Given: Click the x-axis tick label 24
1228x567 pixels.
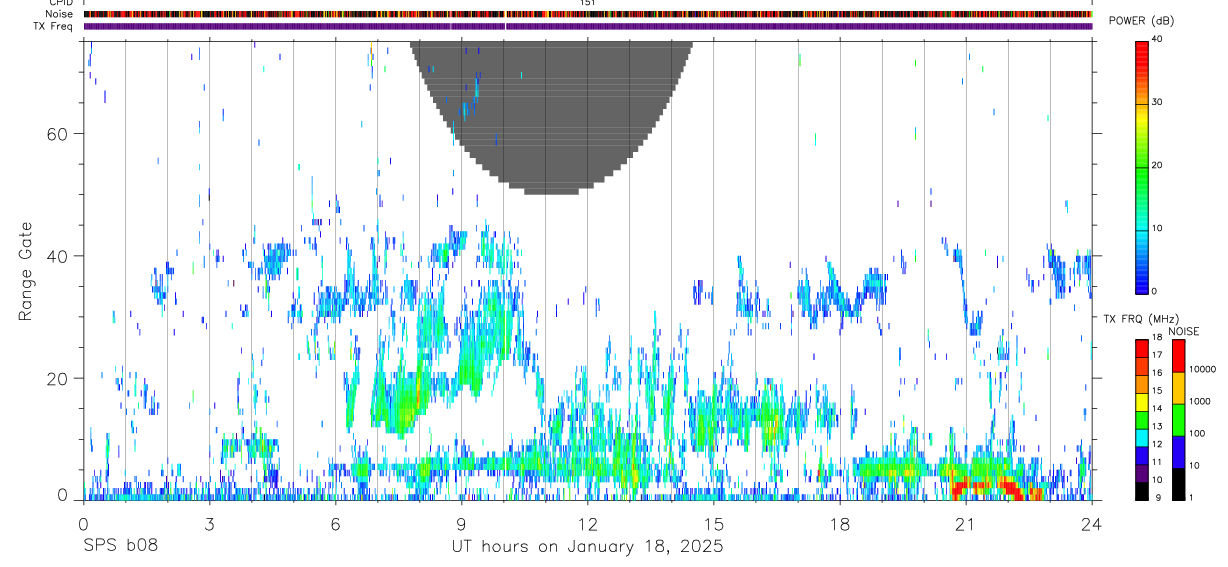Looking at the screenshot, I should tap(1091, 523).
